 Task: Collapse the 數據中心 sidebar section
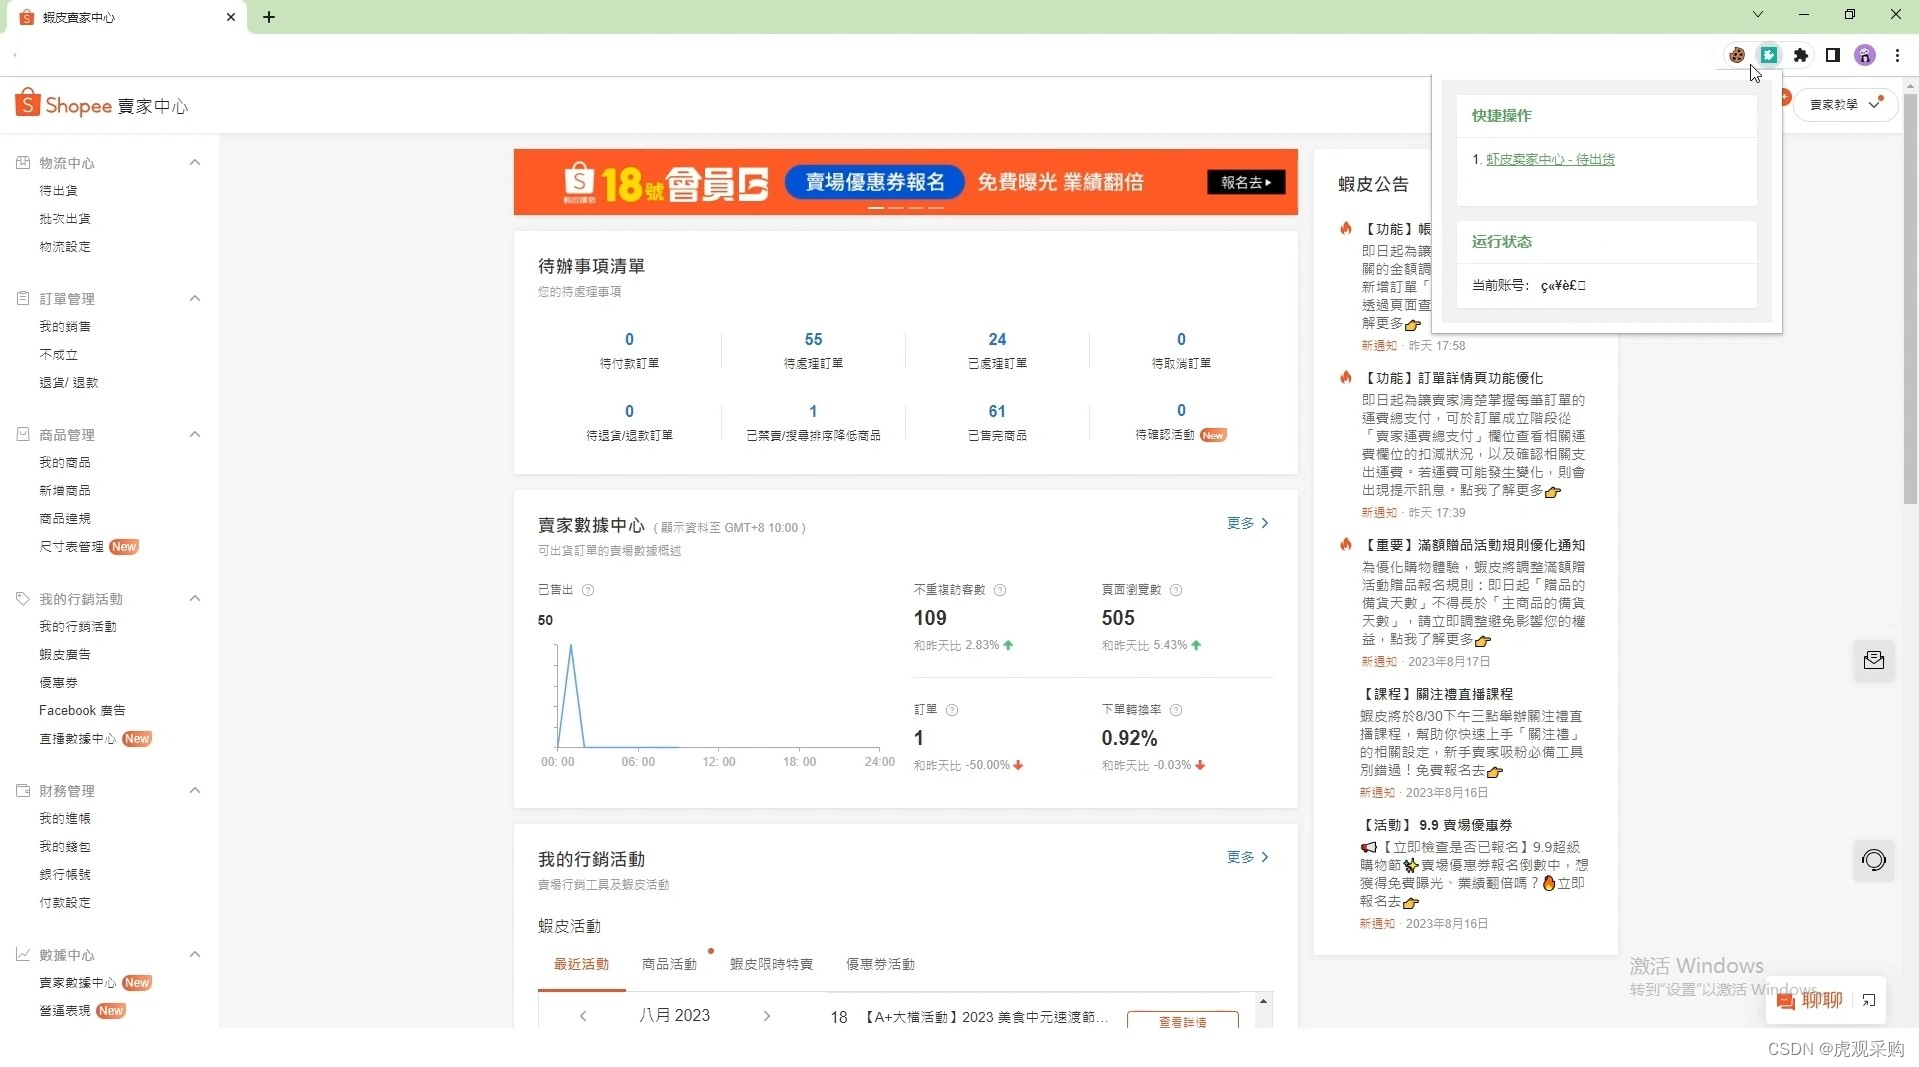pos(195,954)
